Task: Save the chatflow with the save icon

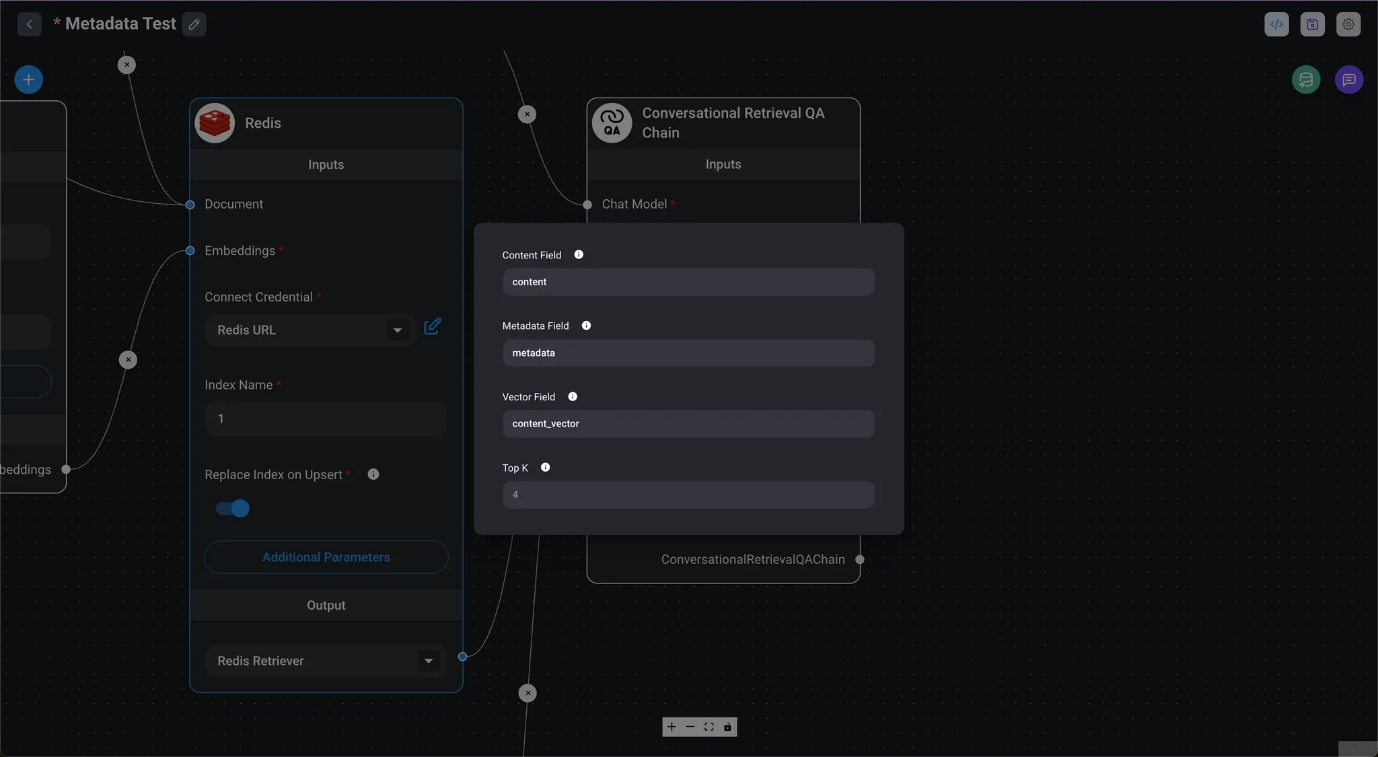Action: 1312,24
